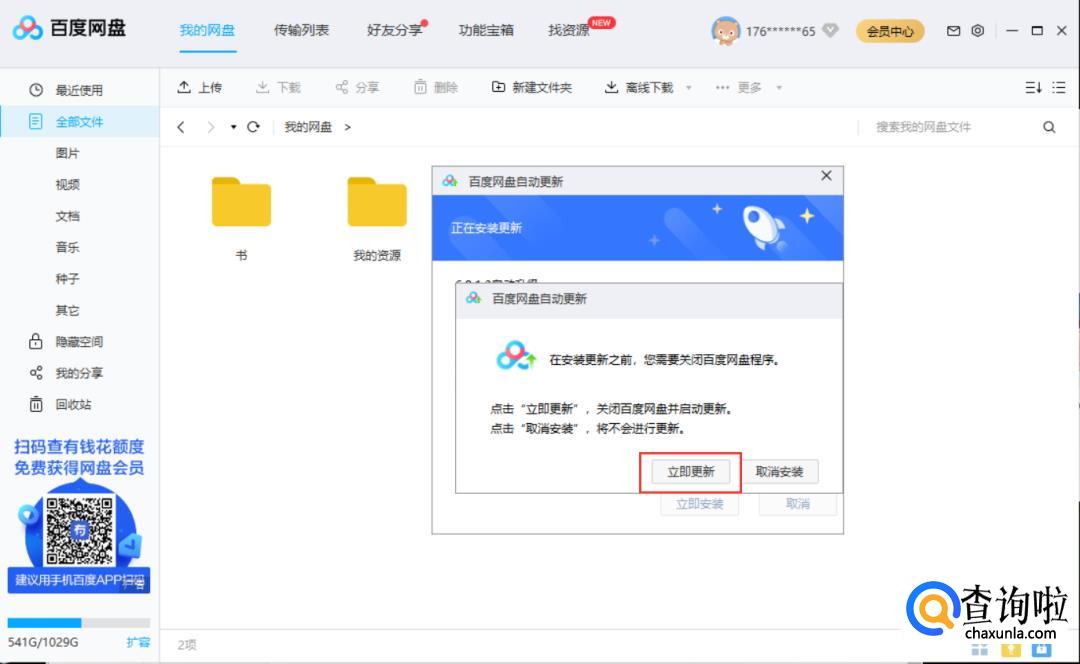This screenshot has height=664, width=1080.
Task: Click the sort order icon
Action: (1033, 87)
